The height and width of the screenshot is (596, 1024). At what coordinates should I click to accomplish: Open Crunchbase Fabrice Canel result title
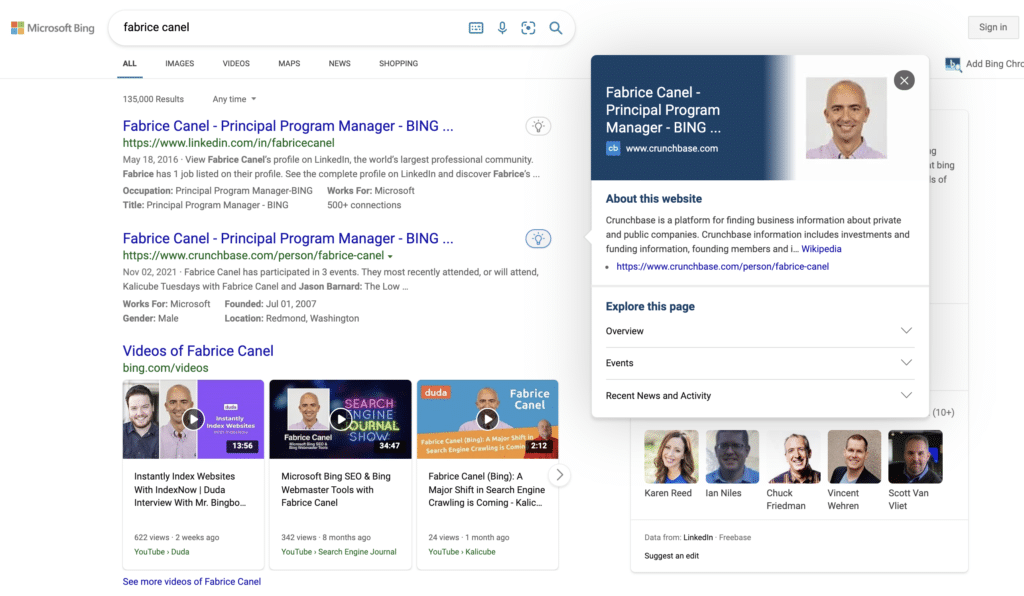288,238
